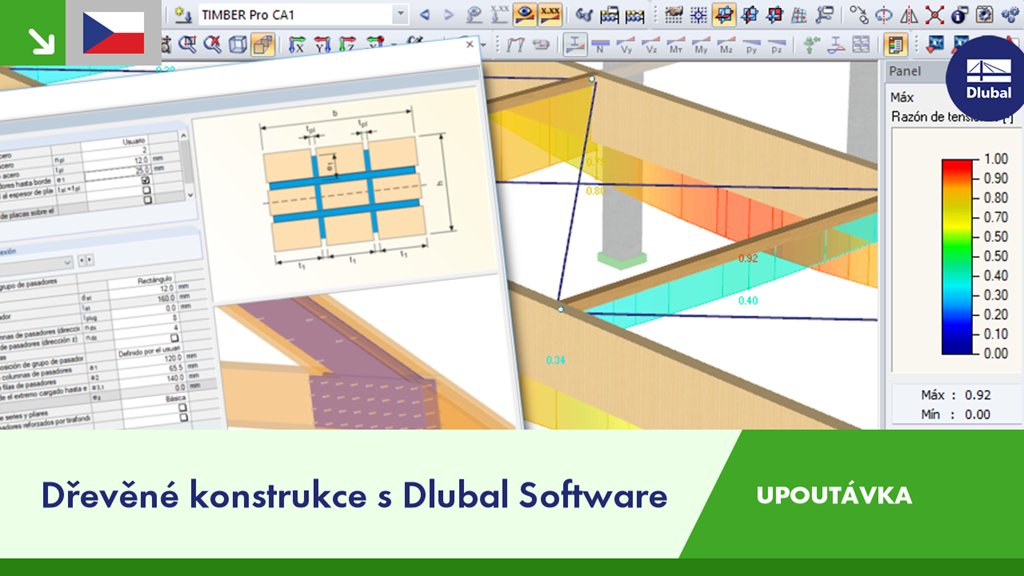Click the Mín : 0.00 value
The height and width of the screenshot is (576, 1024).
pyautogui.click(x=955, y=415)
